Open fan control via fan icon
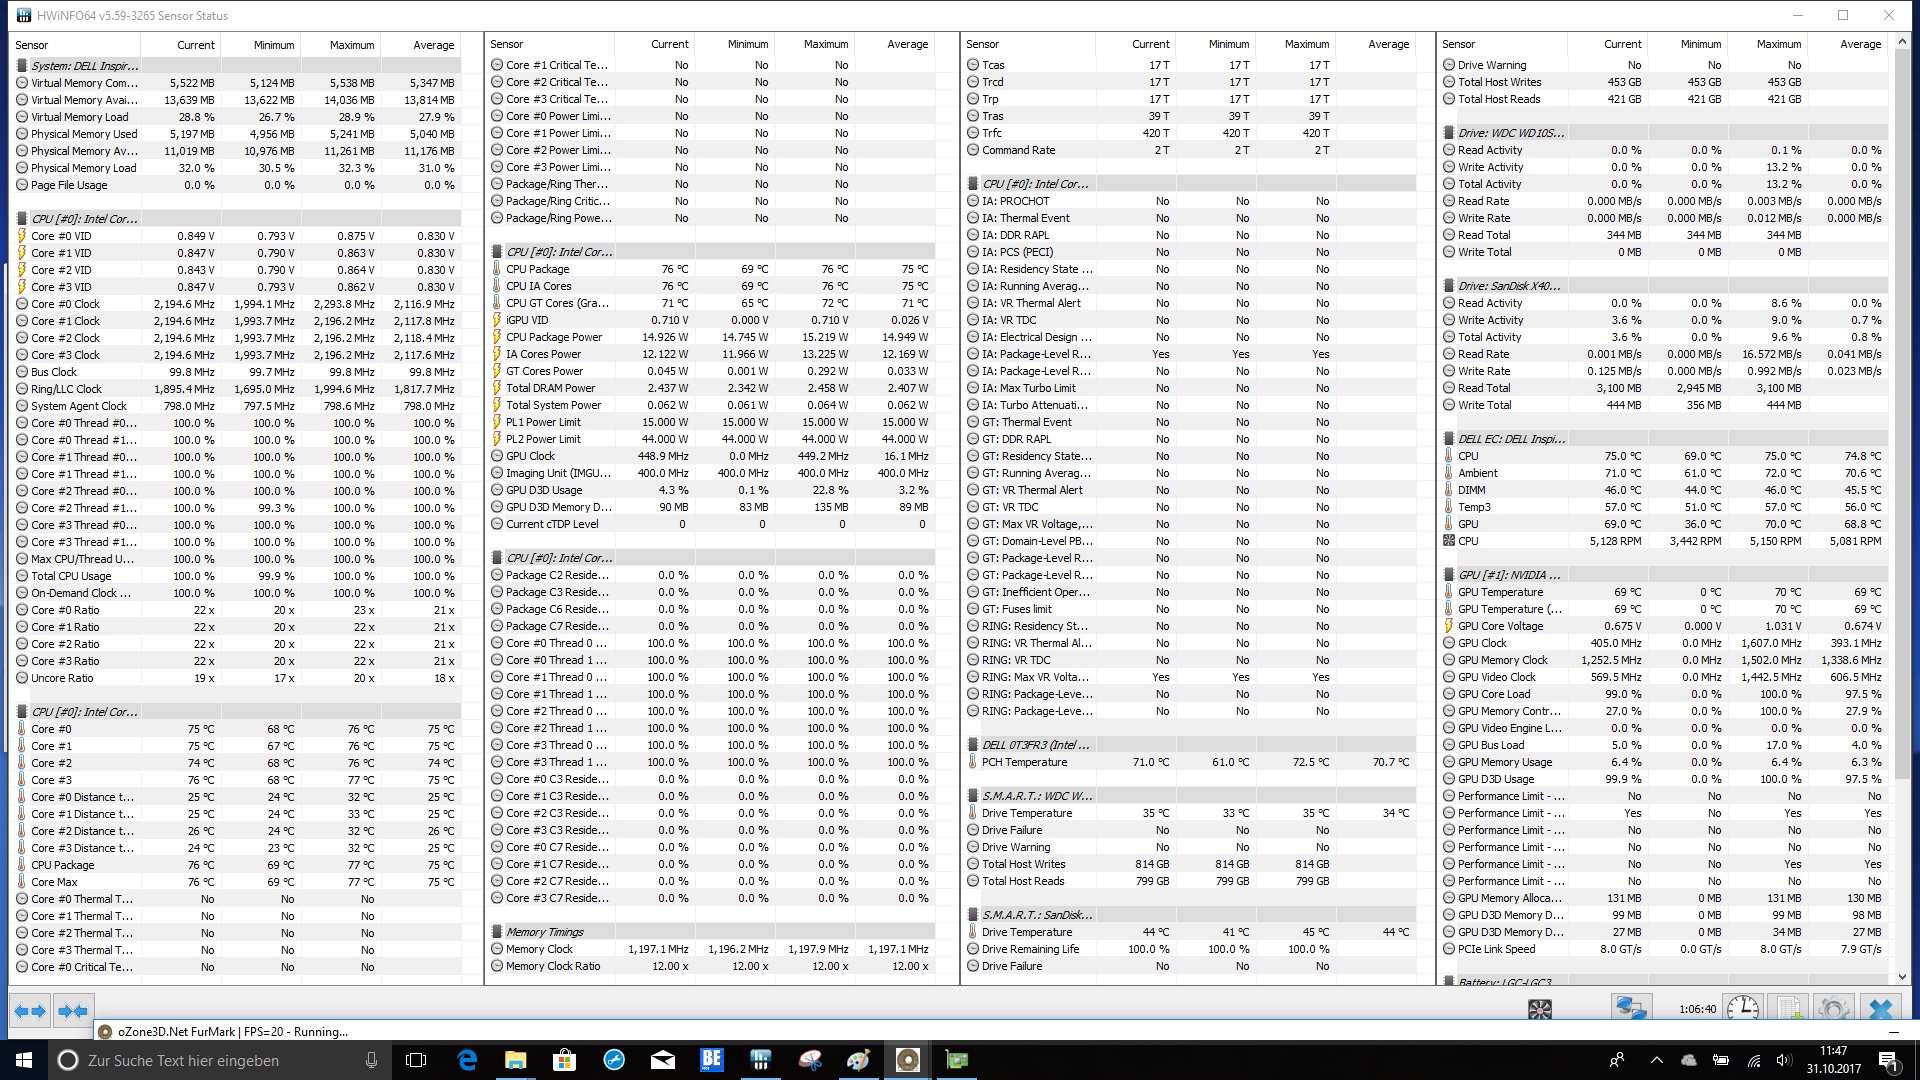1920x1080 pixels. tap(1540, 1009)
